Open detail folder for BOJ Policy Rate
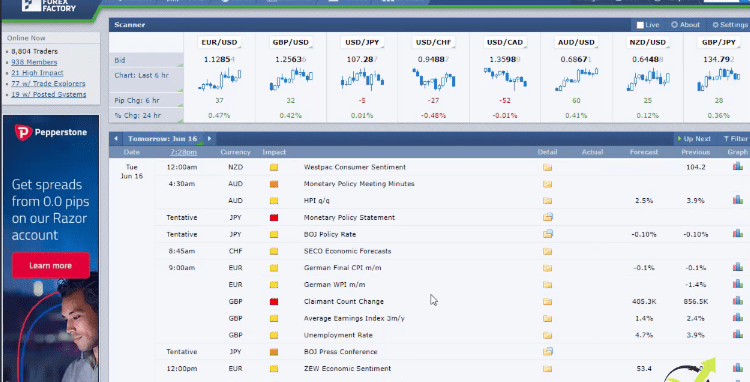 [x=548, y=234]
